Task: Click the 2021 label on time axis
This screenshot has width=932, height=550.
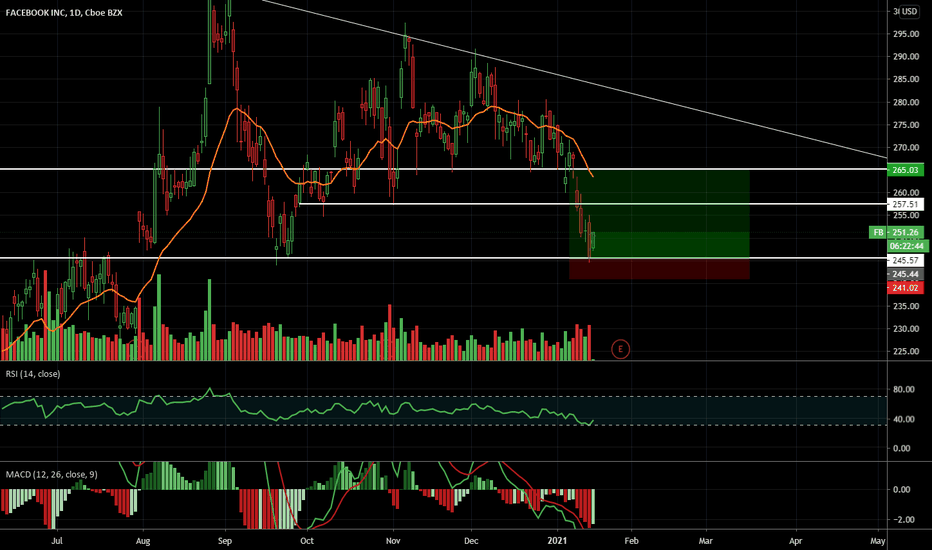Action: pyautogui.click(x=558, y=540)
